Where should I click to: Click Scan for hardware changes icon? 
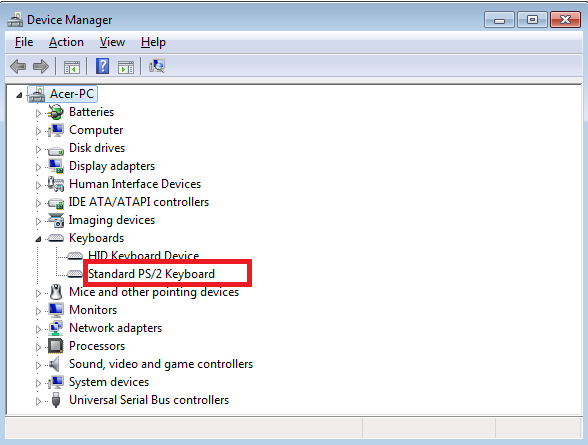tap(157, 66)
